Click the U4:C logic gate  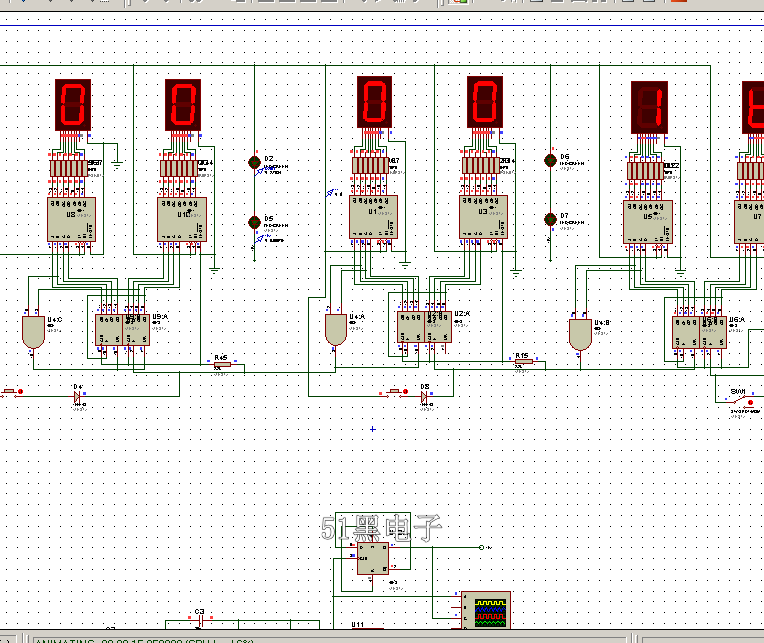tap(33, 332)
